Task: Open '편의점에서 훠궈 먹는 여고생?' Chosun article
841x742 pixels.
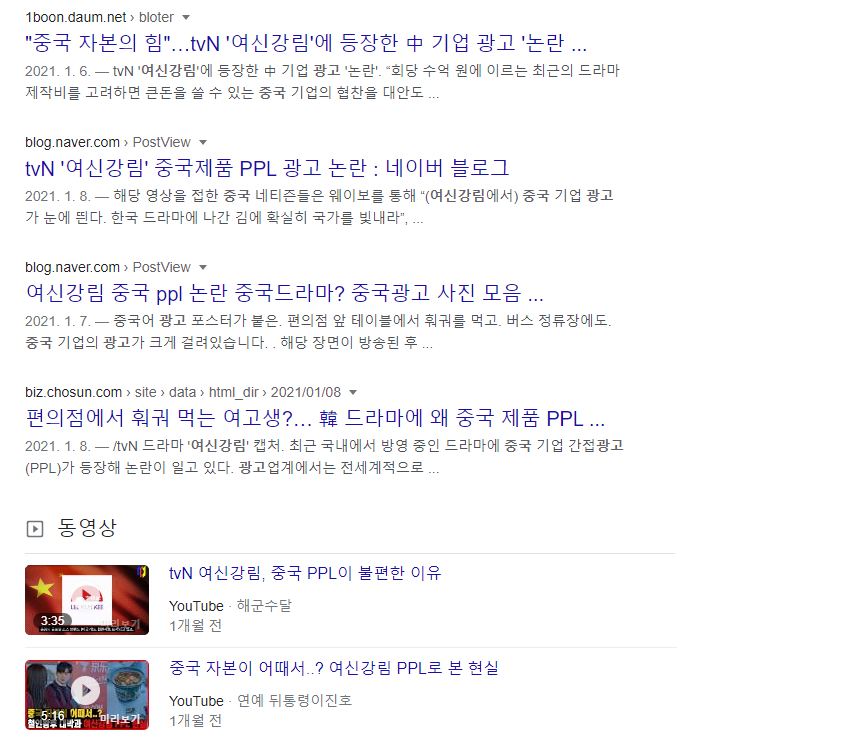Action: tap(315, 418)
